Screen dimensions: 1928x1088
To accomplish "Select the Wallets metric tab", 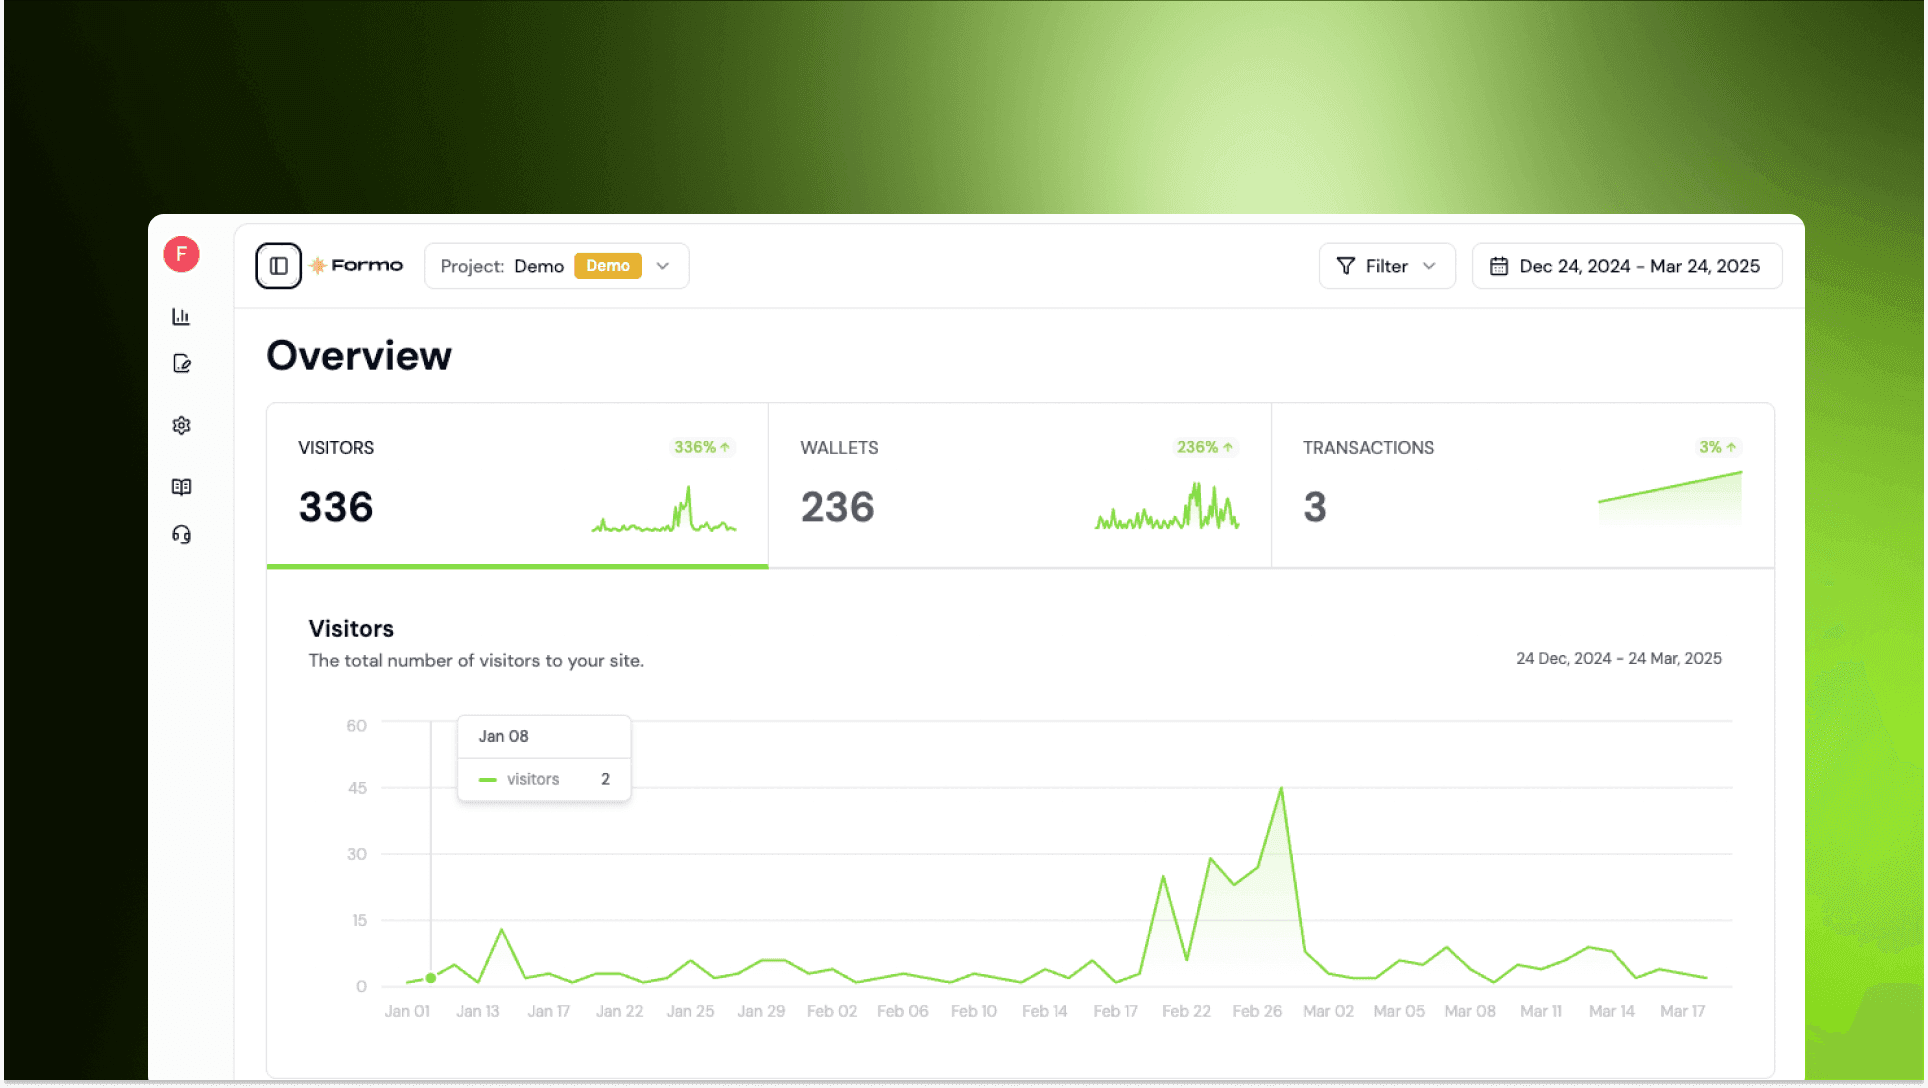I will pyautogui.click(x=1019, y=485).
